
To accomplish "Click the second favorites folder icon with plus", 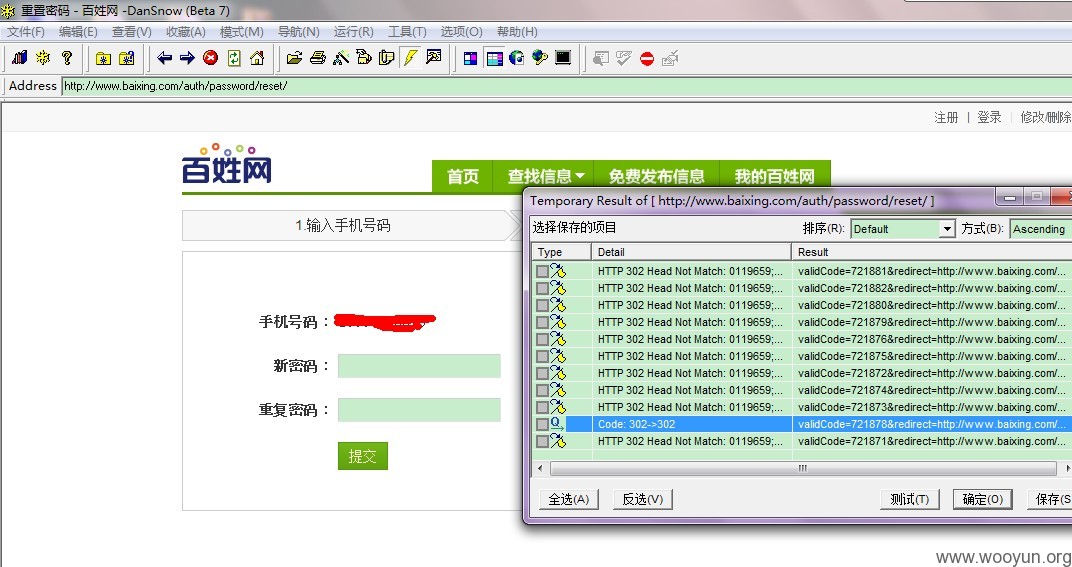I will pos(126,58).
